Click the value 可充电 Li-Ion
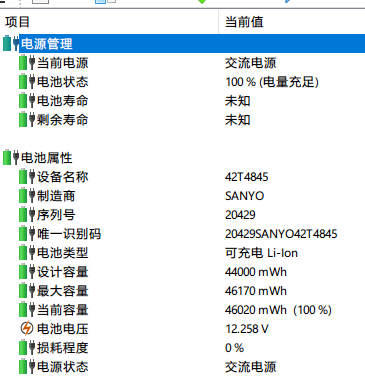This screenshot has height=386, width=365. pos(261,253)
